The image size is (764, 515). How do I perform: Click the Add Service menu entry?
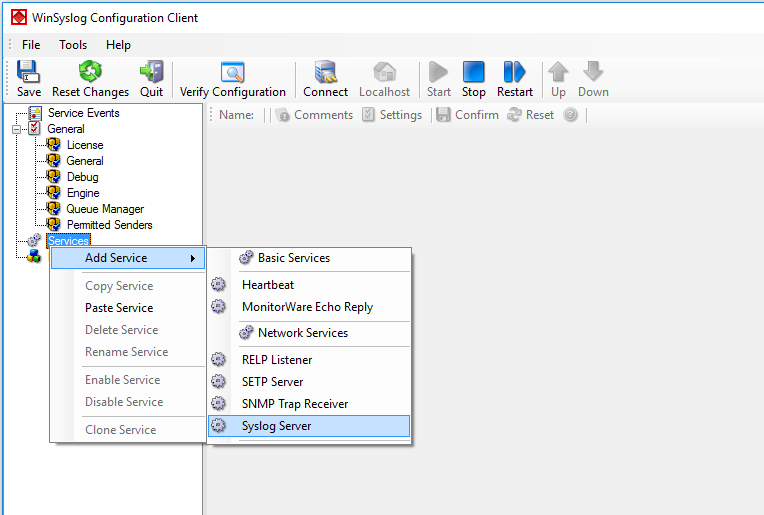pyautogui.click(x=128, y=258)
